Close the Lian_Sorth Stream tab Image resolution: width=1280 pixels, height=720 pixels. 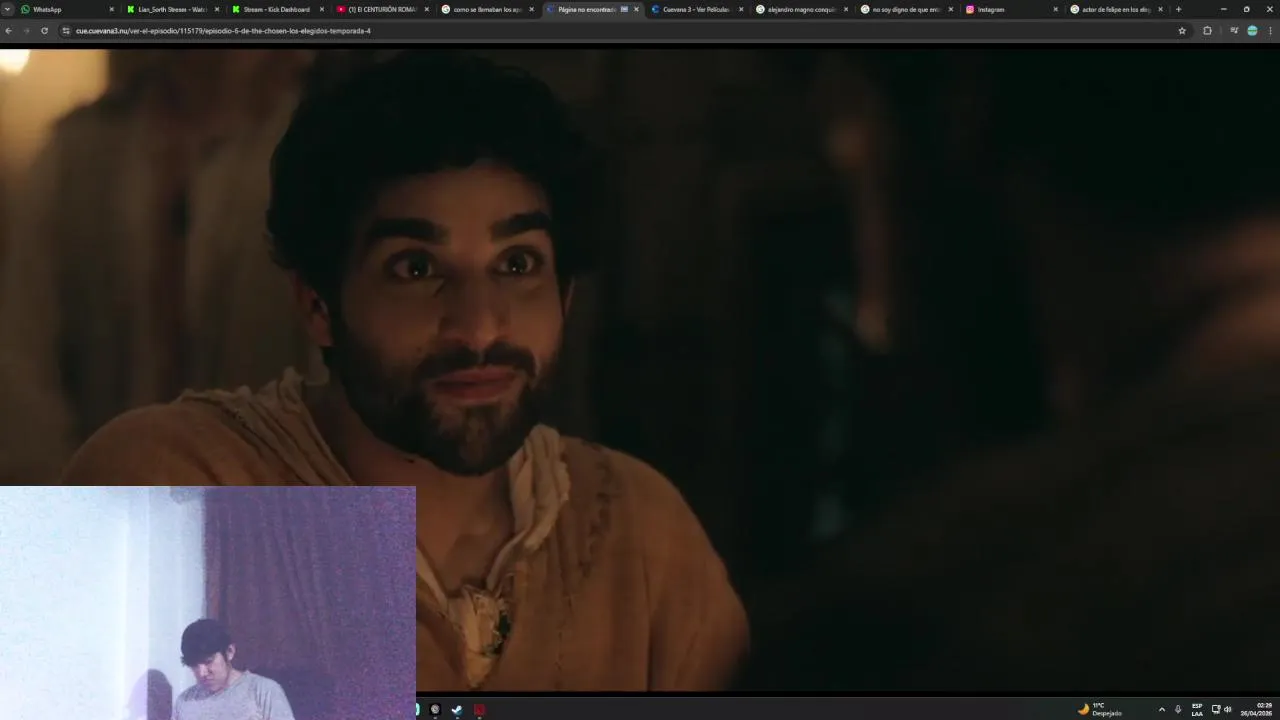[216, 9]
